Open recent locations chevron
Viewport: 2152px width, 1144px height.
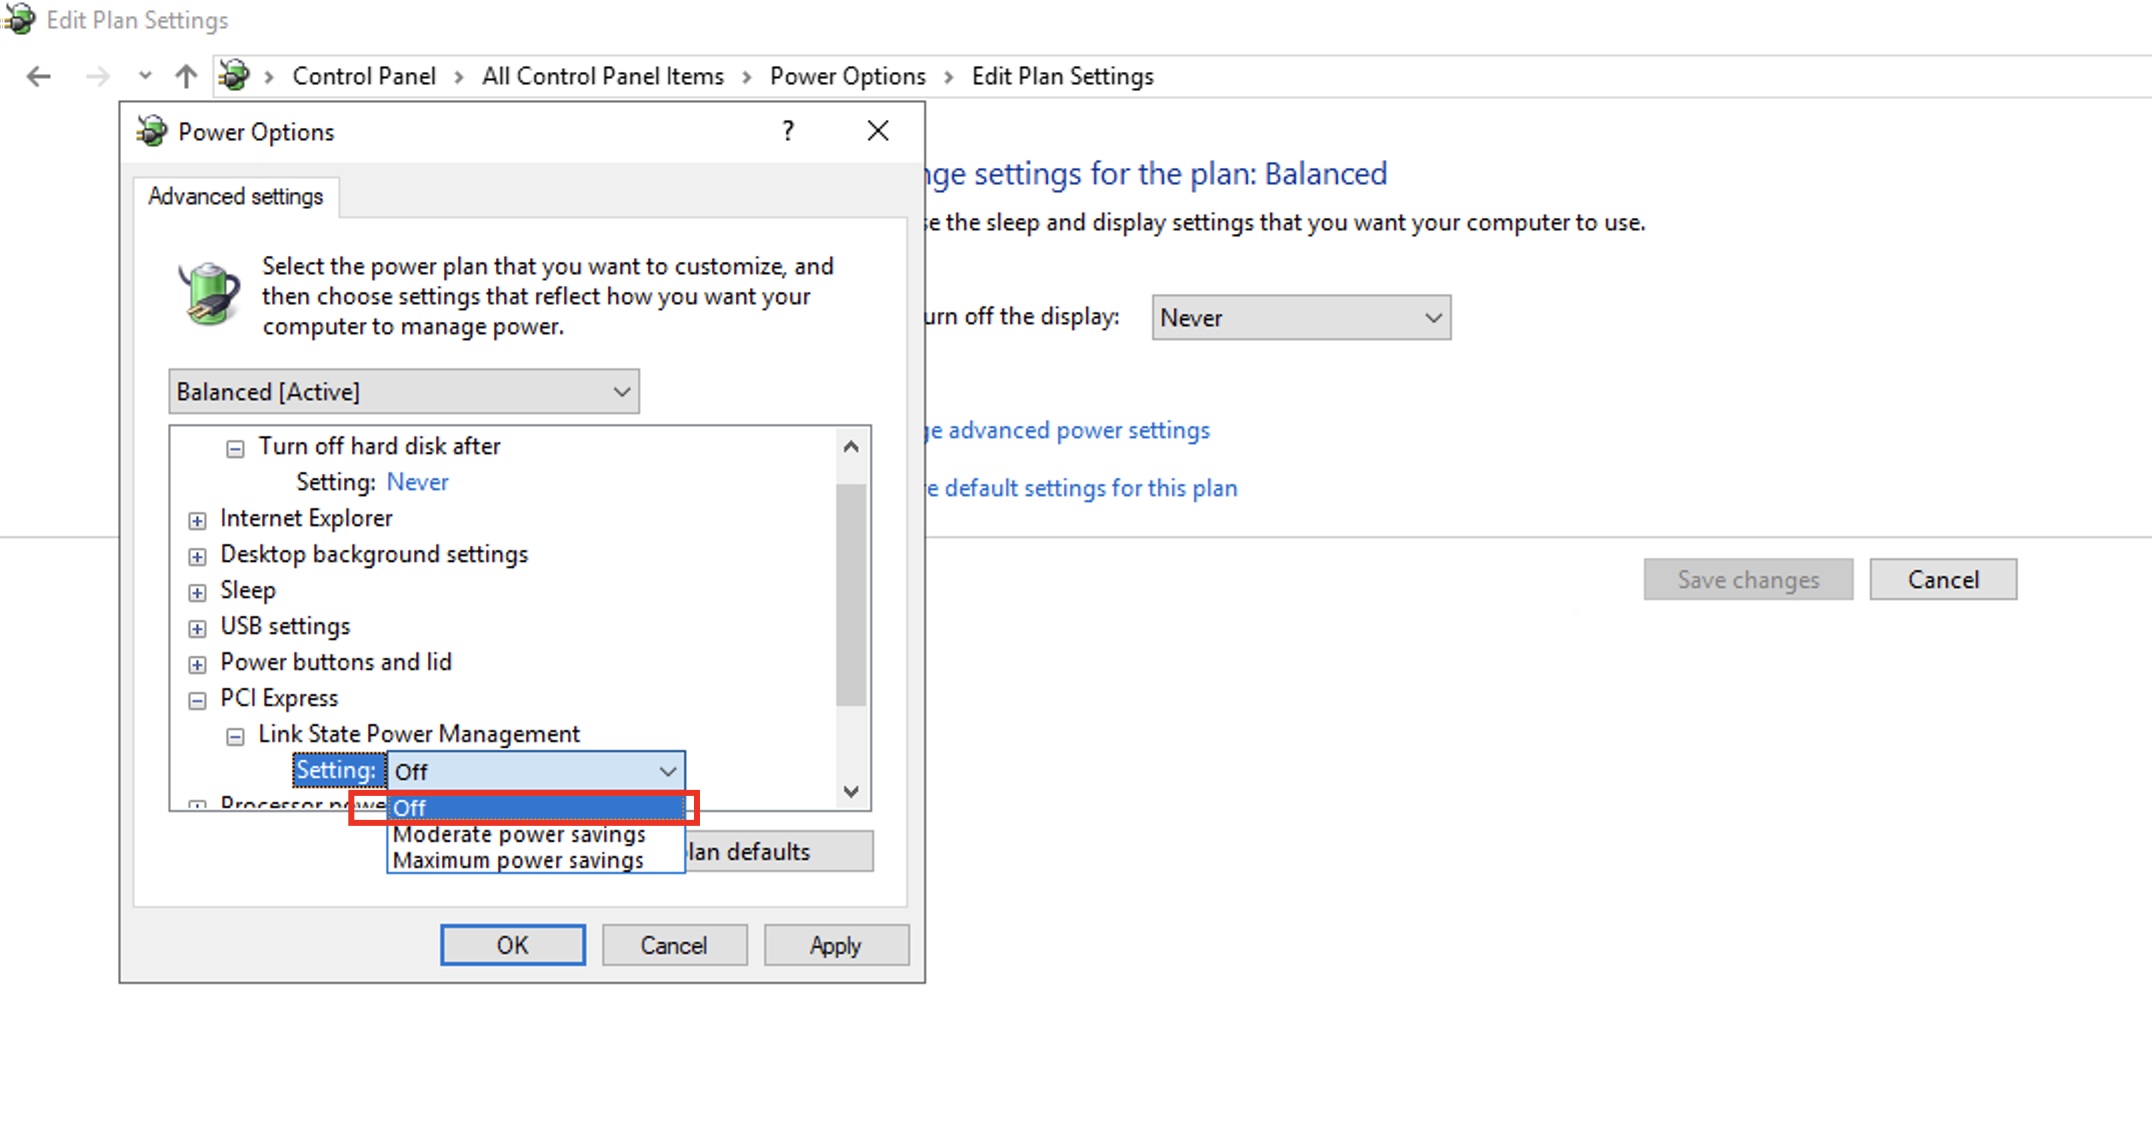tap(145, 76)
